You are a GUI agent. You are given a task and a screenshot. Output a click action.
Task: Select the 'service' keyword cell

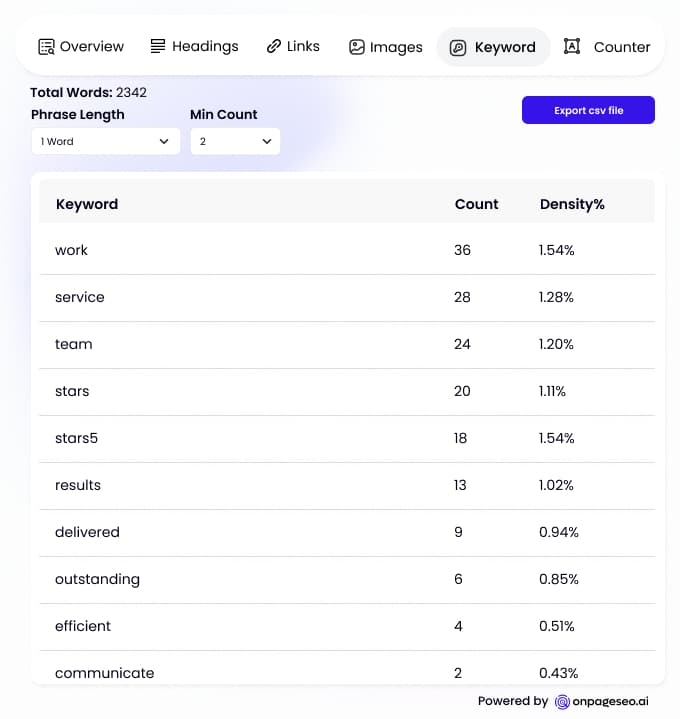point(80,297)
